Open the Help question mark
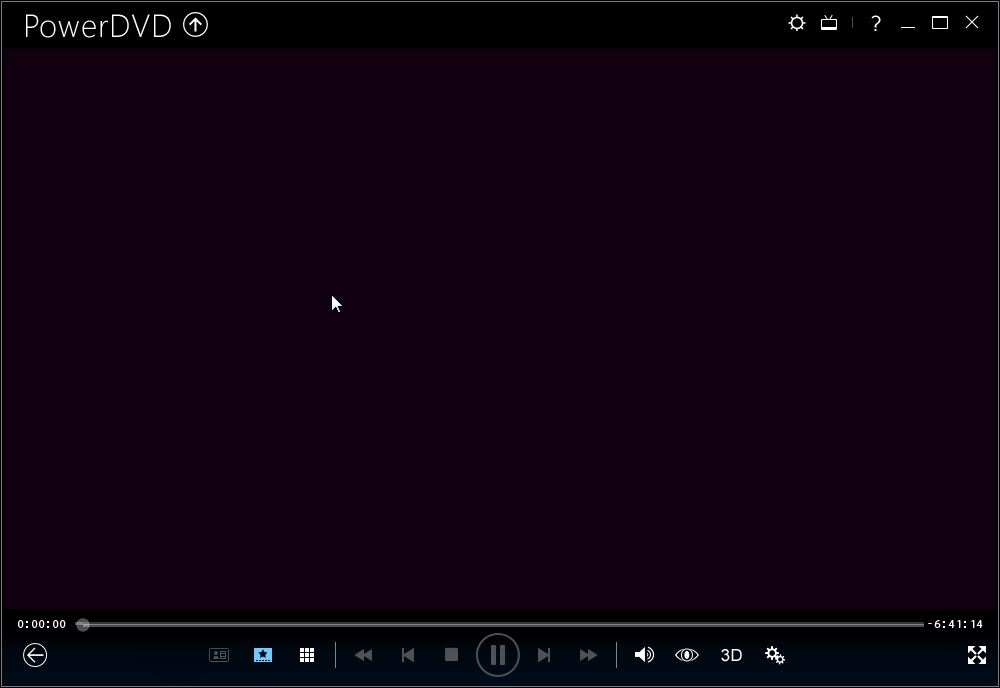Image resolution: width=1000 pixels, height=688 pixels. tap(876, 24)
